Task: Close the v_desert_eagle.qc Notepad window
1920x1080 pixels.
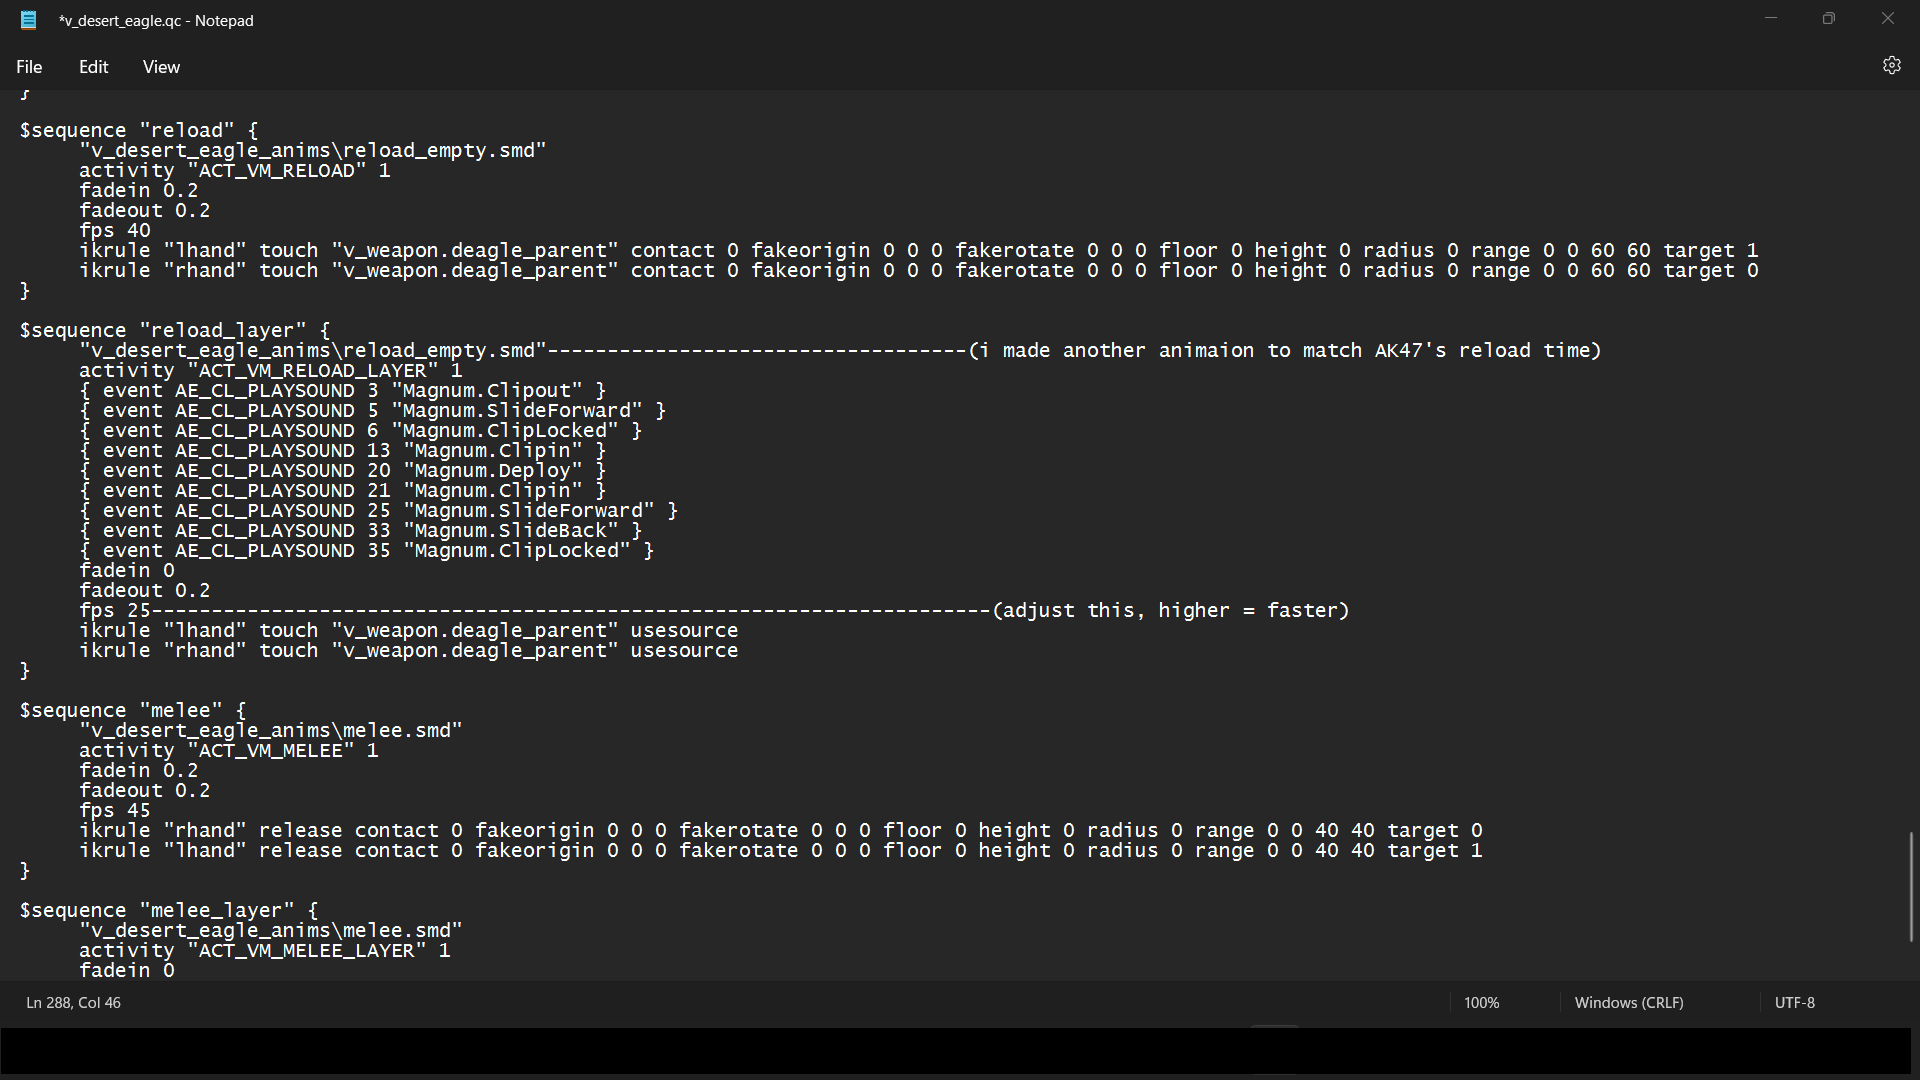Action: 1887,19
